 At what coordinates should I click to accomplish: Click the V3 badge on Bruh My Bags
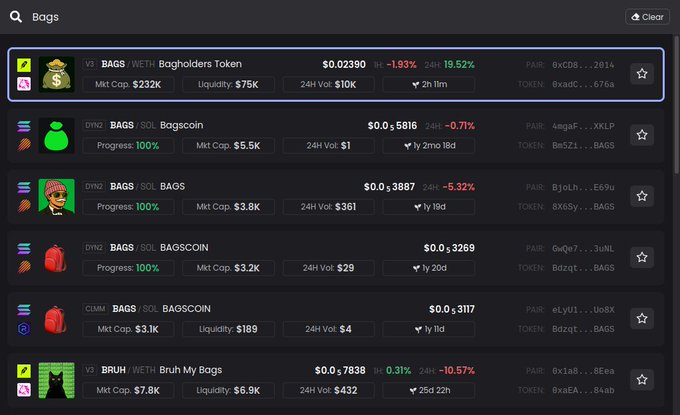[x=89, y=370]
